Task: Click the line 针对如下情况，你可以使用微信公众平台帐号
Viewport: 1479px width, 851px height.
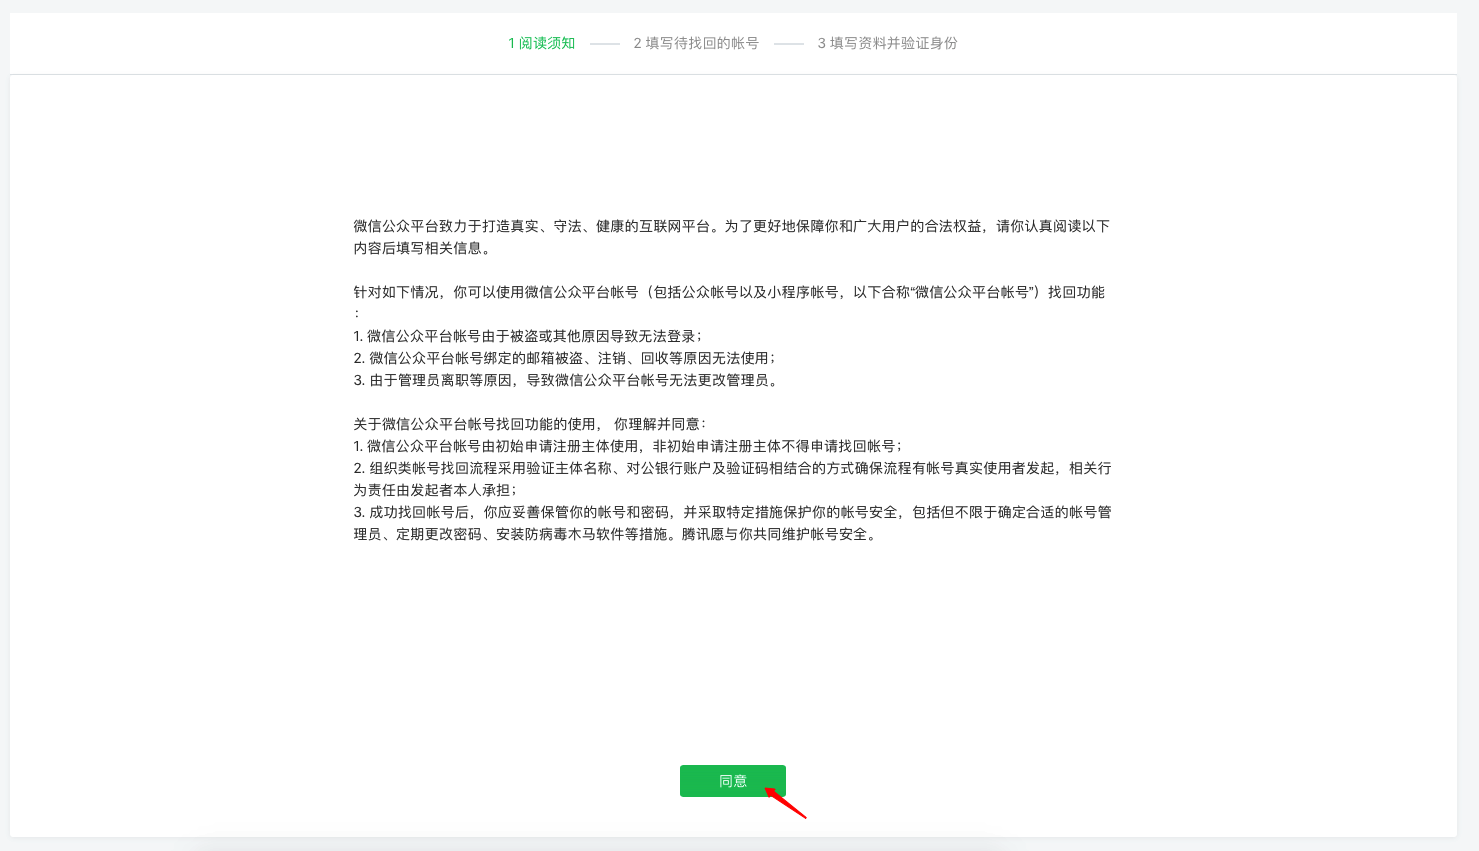Action: tap(729, 302)
